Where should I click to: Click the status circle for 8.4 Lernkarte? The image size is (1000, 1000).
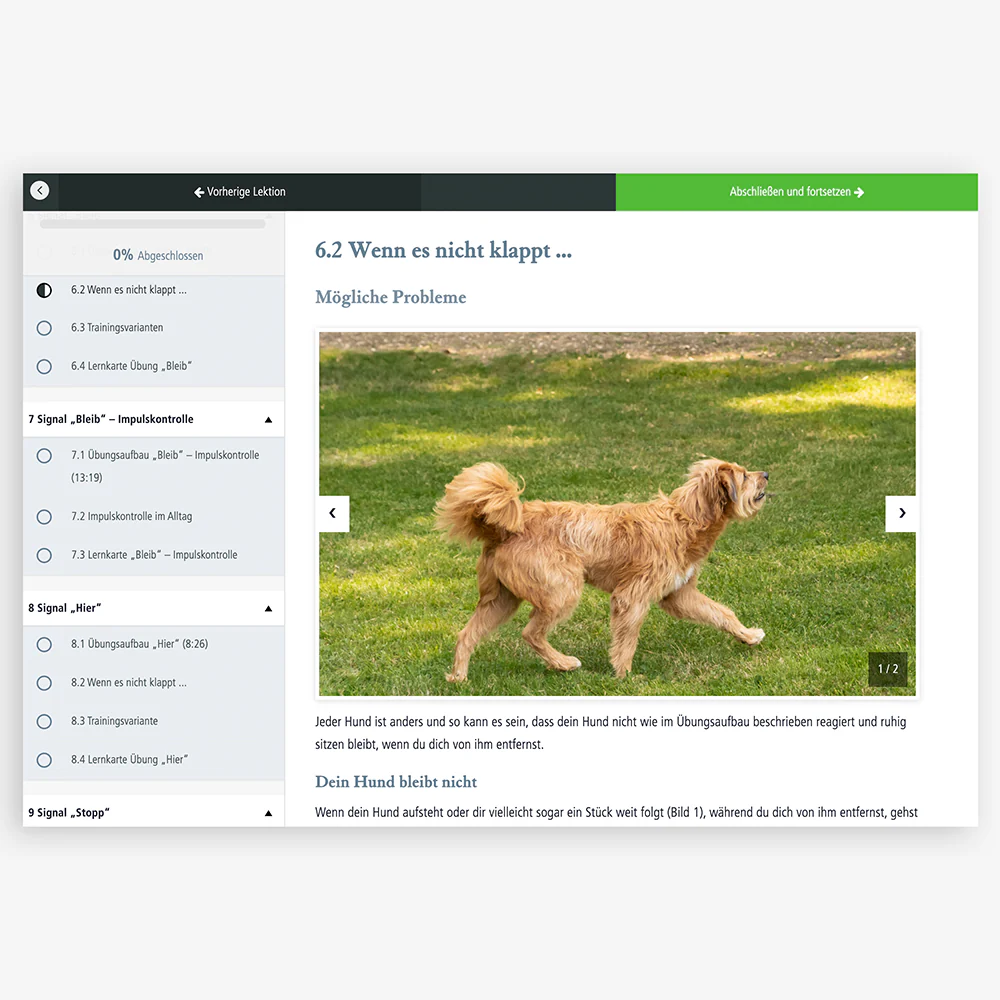pos(44,760)
